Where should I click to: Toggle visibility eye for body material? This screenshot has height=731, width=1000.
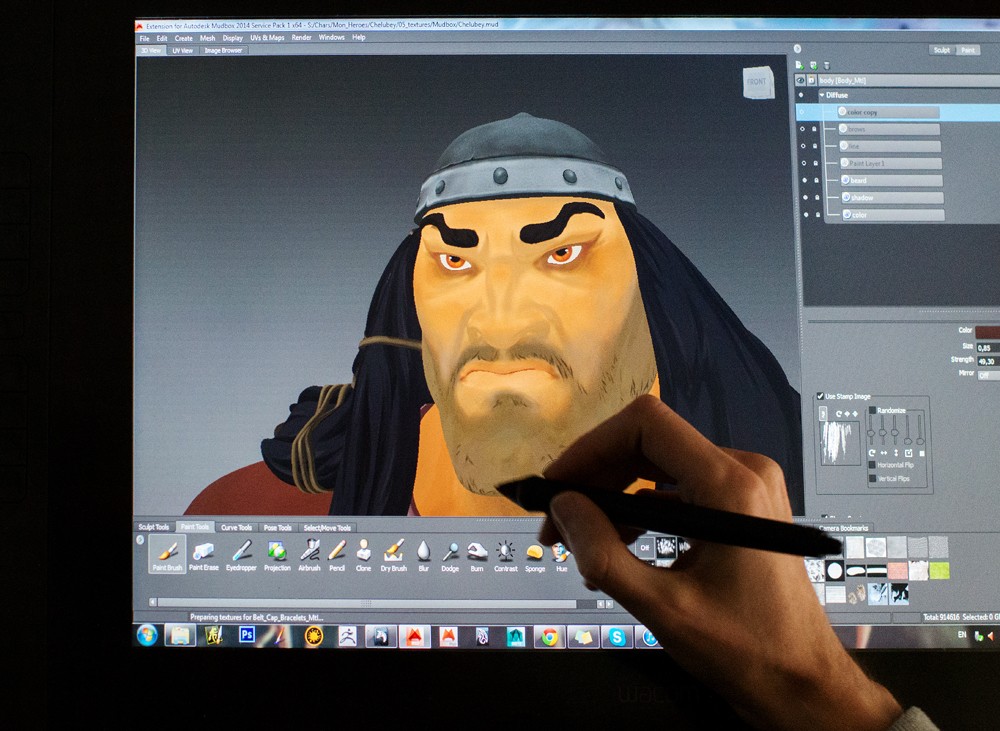[800, 80]
